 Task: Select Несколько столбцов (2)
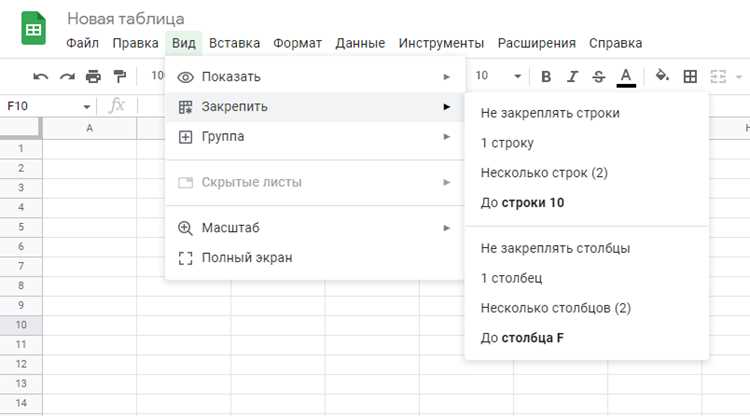586,308
